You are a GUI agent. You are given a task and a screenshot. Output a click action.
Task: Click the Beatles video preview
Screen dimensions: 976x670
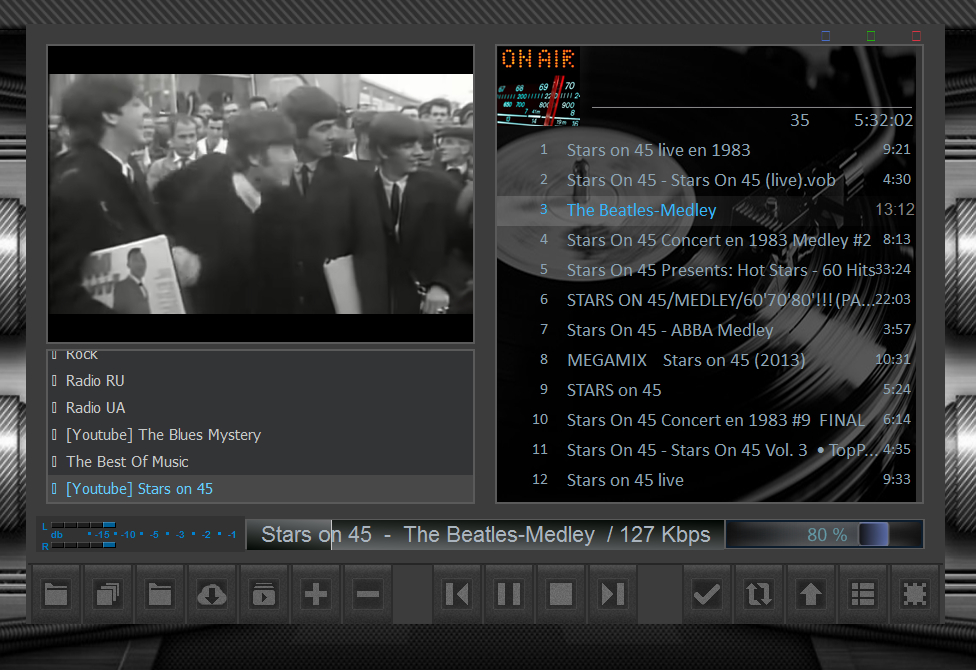[x=260, y=194]
